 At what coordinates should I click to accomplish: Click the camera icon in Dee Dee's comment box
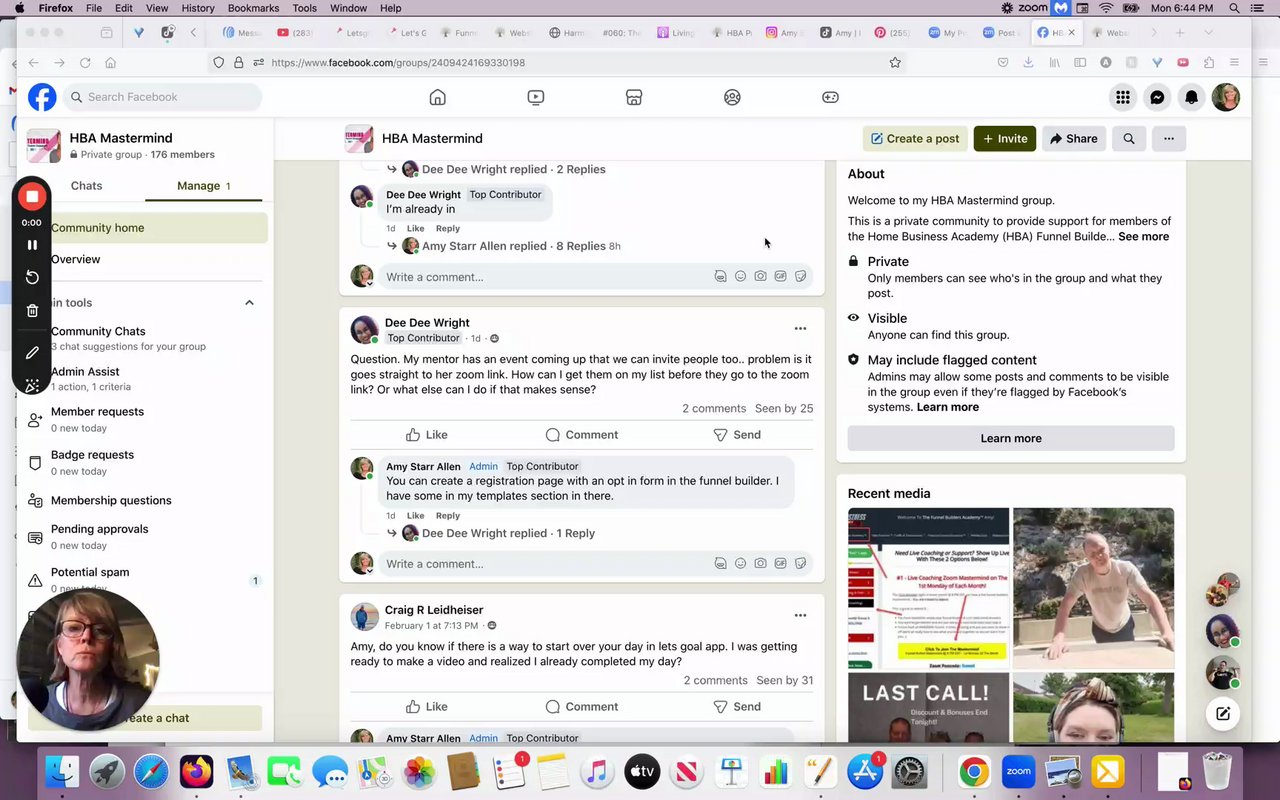pyautogui.click(x=760, y=564)
